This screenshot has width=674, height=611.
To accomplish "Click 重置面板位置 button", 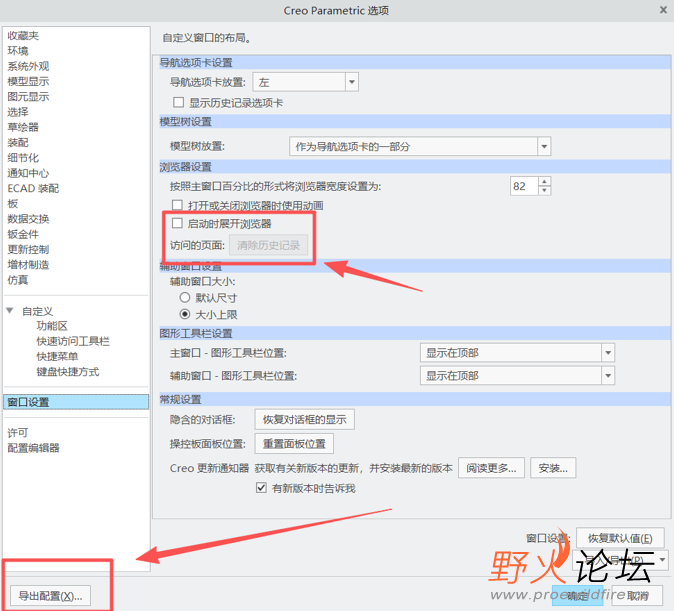I will (294, 443).
